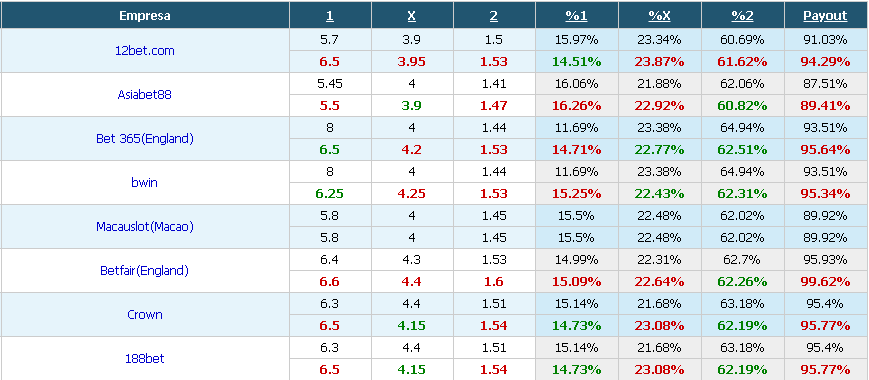Sort table by the X column header
Viewport: 869px width, 380px height.
point(412,16)
